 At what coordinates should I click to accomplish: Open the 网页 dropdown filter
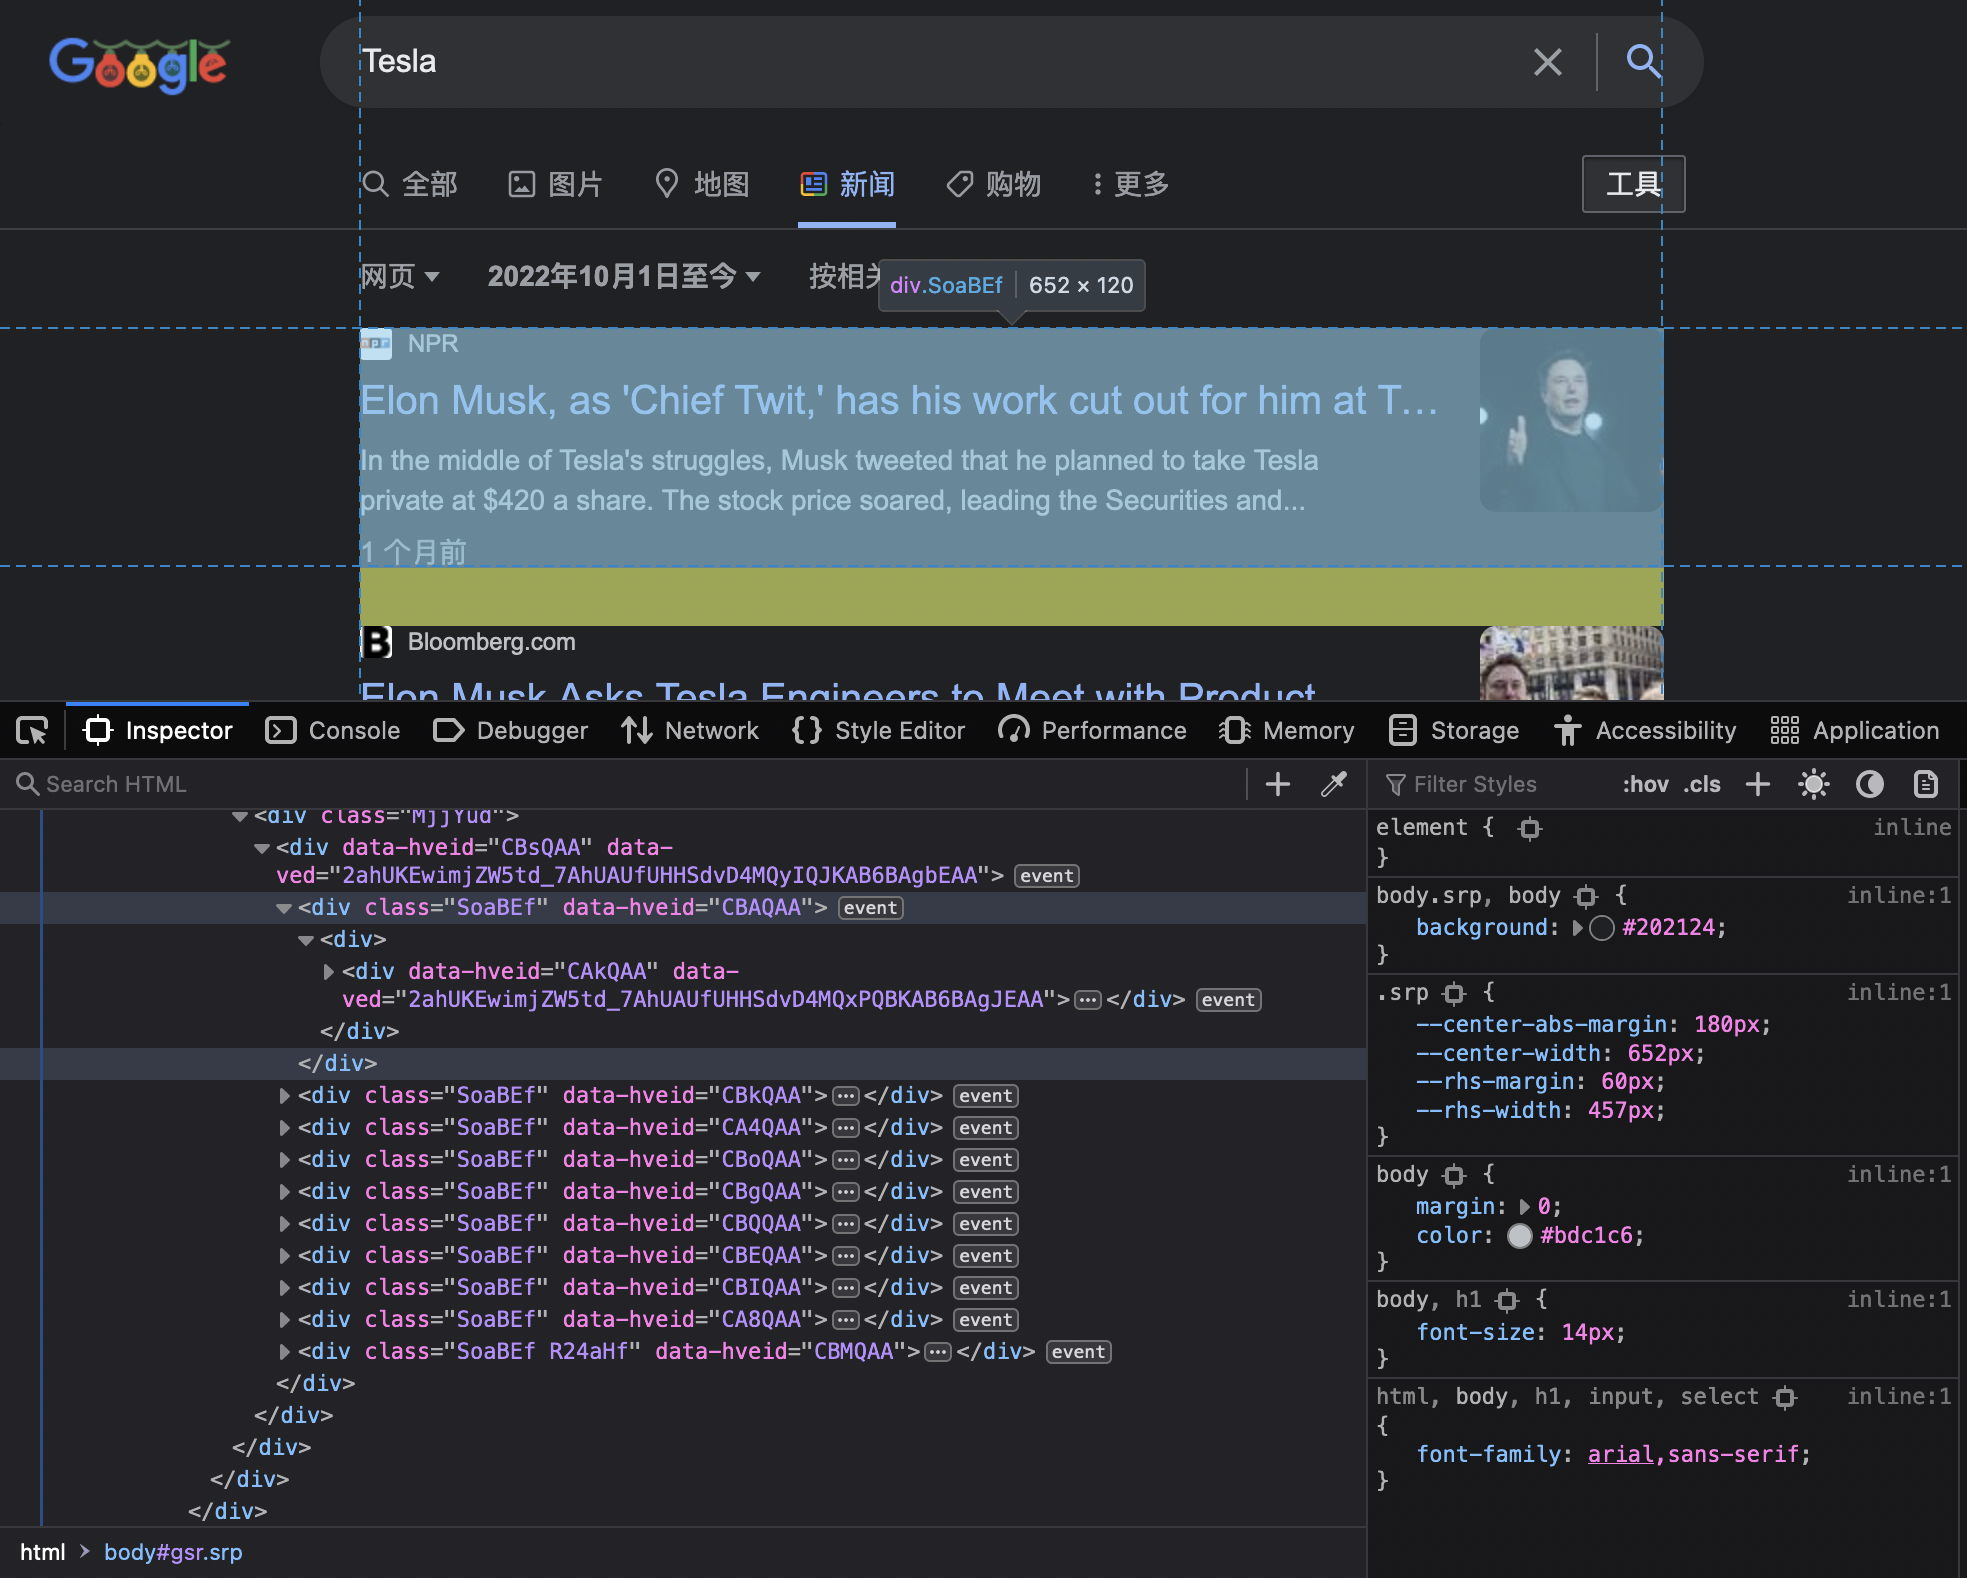point(400,276)
